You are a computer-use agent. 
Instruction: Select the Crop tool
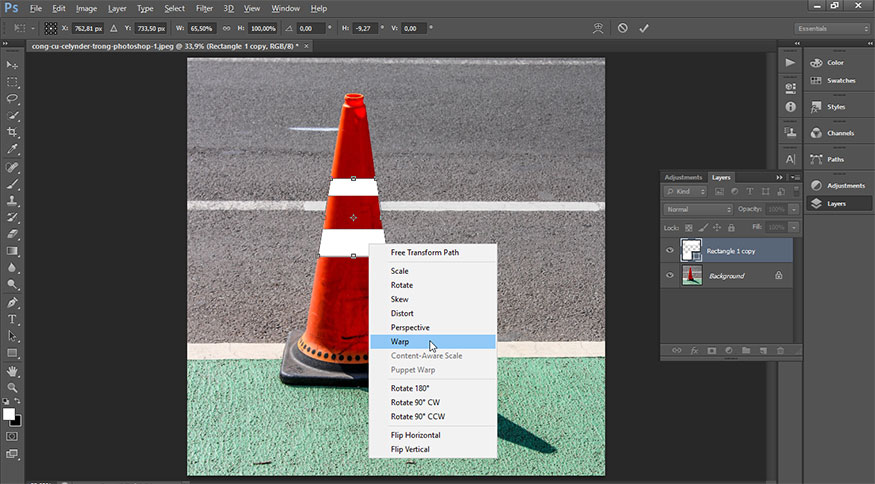click(x=13, y=132)
